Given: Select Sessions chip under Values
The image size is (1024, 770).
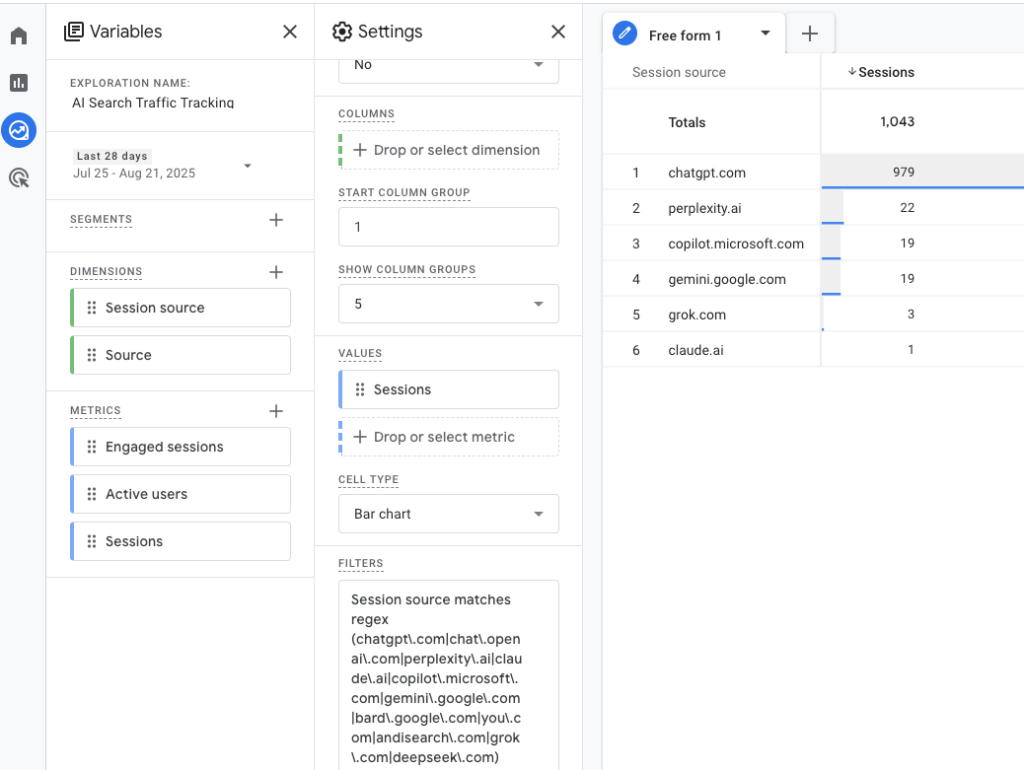Looking at the screenshot, I should coord(449,389).
